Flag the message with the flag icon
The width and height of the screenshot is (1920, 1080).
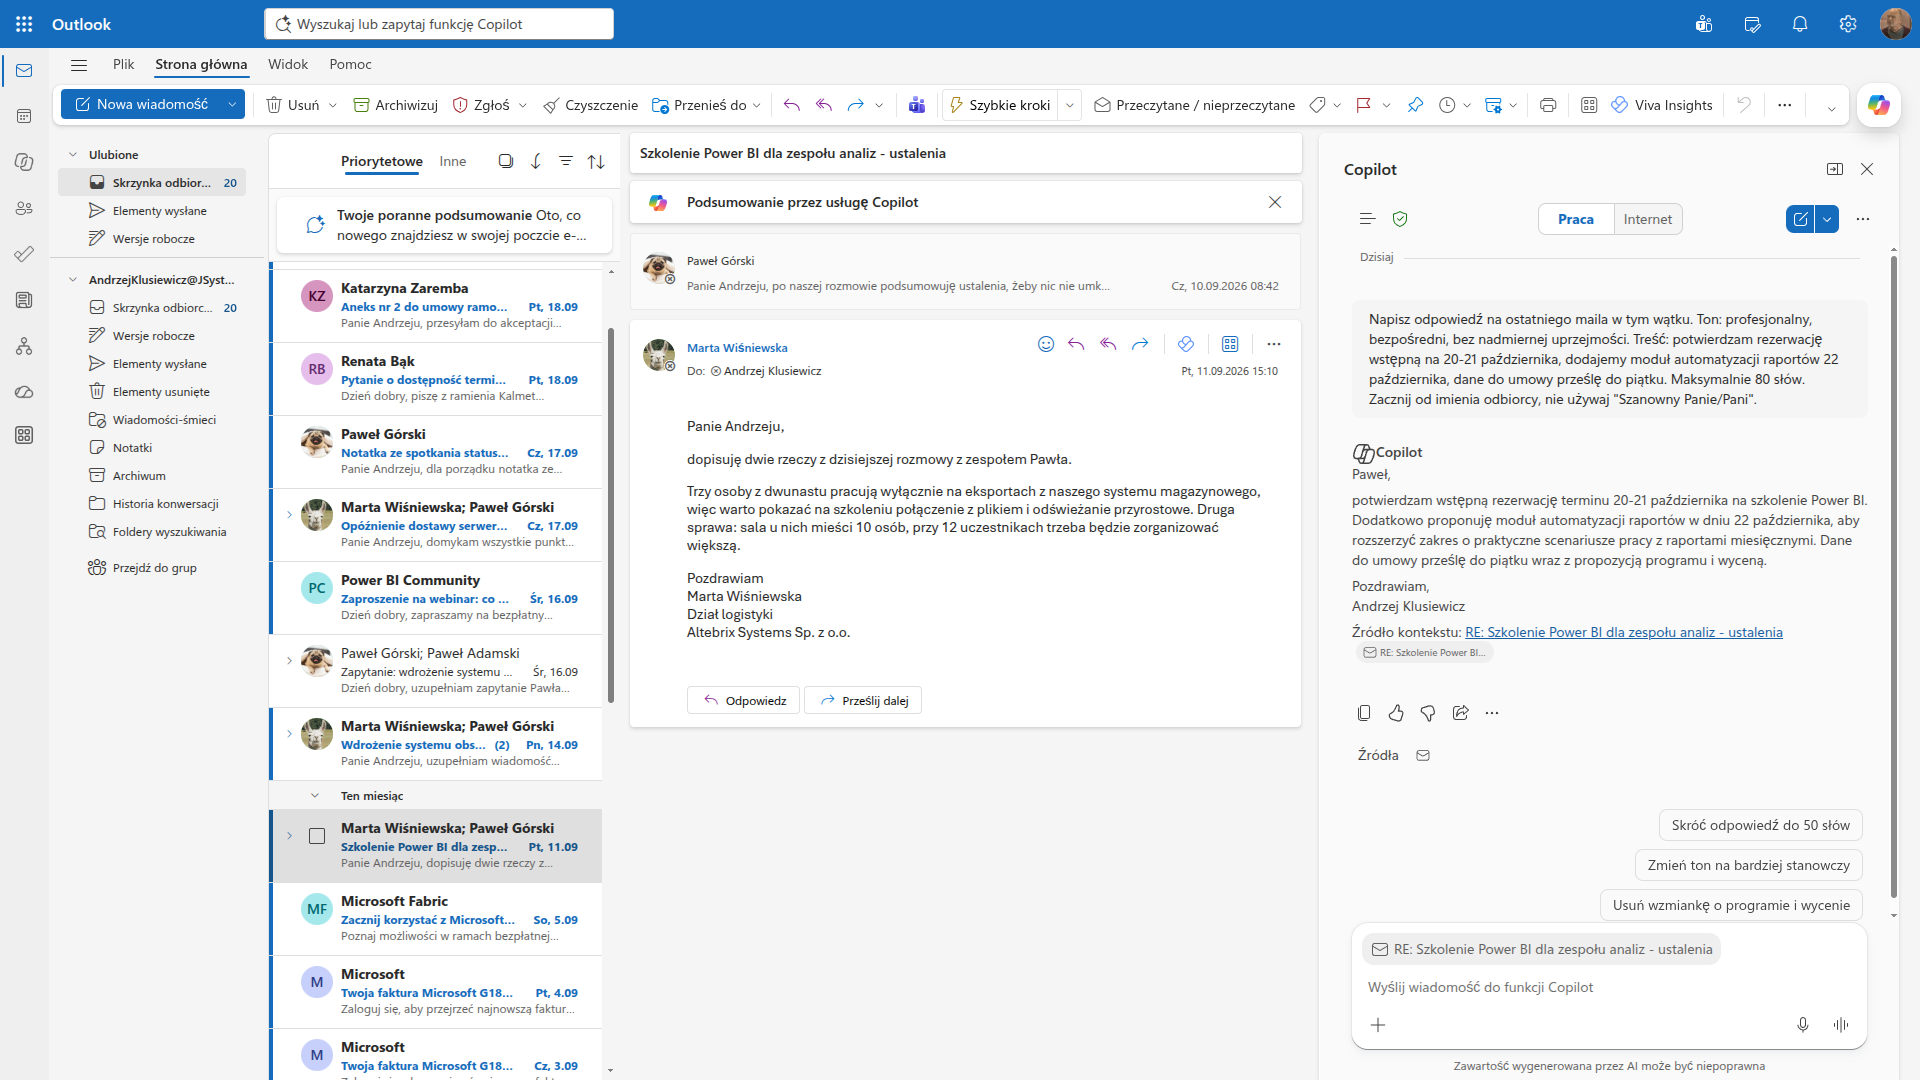click(1363, 105)
